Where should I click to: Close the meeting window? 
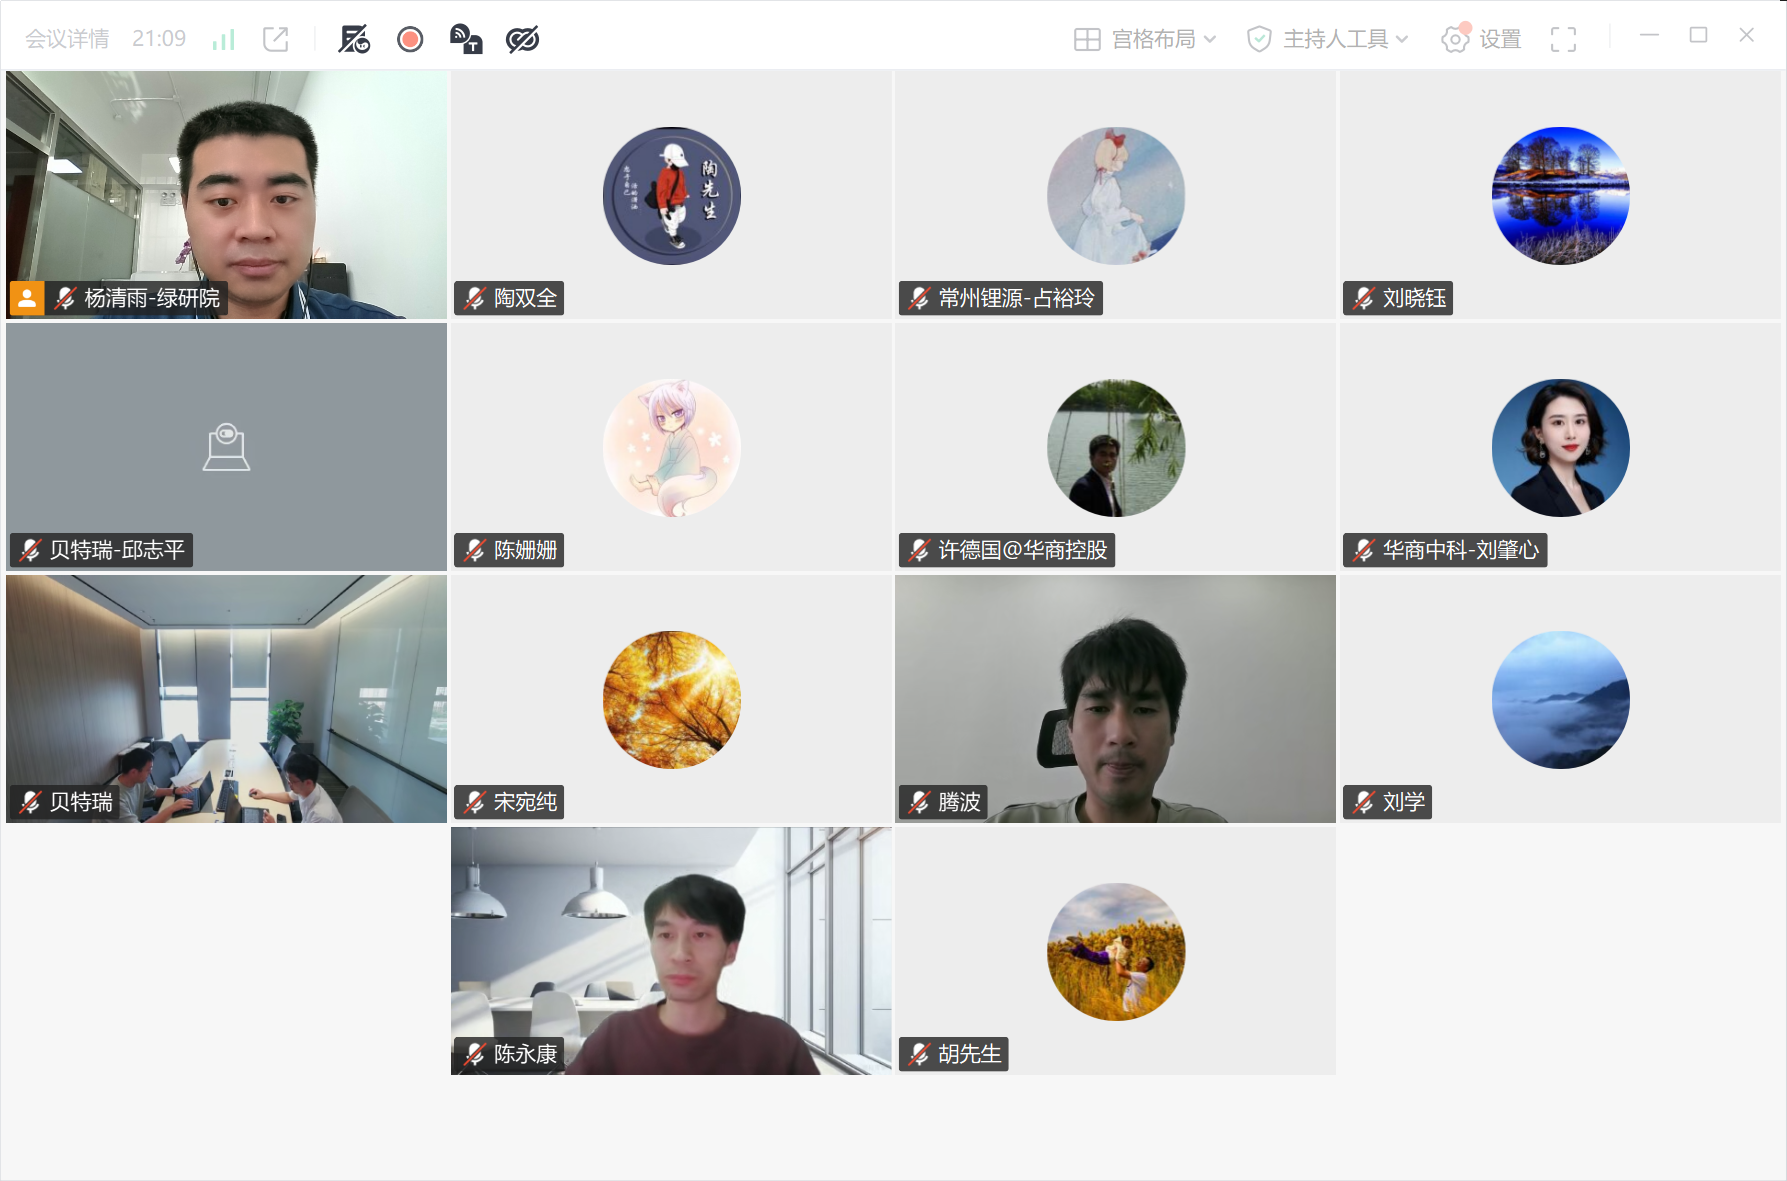click(x=1747, y=35)
